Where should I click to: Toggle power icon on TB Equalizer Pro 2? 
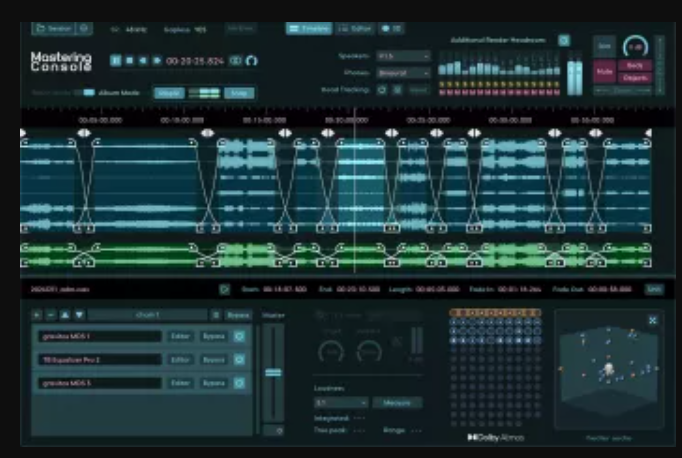pos(239,360)
